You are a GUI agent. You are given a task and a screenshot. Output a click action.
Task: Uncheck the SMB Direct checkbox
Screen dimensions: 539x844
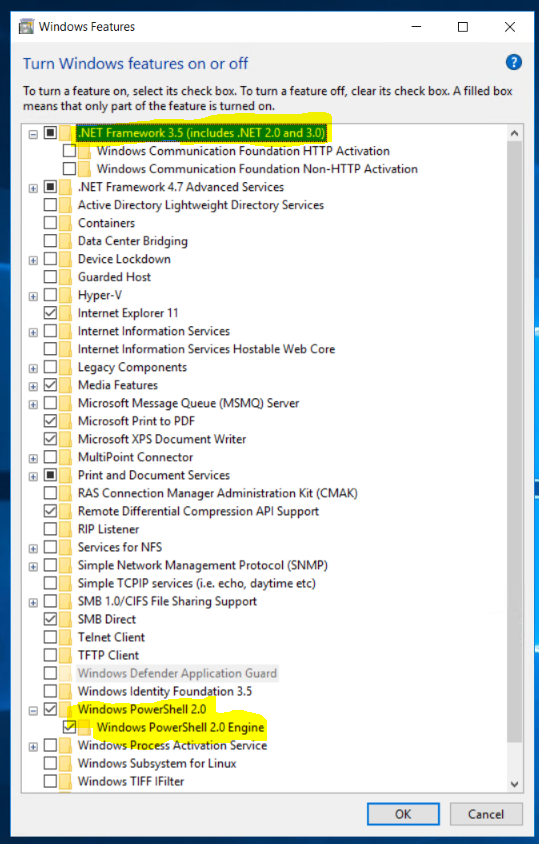coord(50,619)
